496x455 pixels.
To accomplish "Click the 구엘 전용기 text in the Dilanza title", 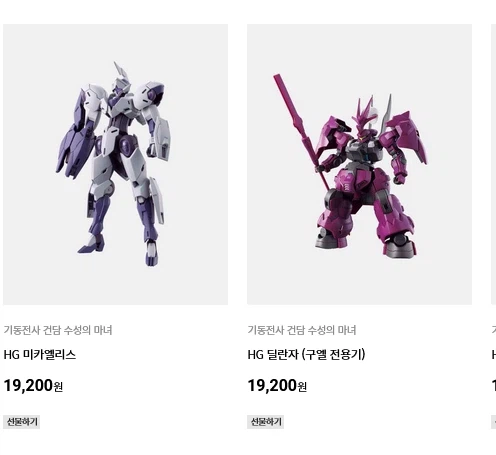I will 333,354.
